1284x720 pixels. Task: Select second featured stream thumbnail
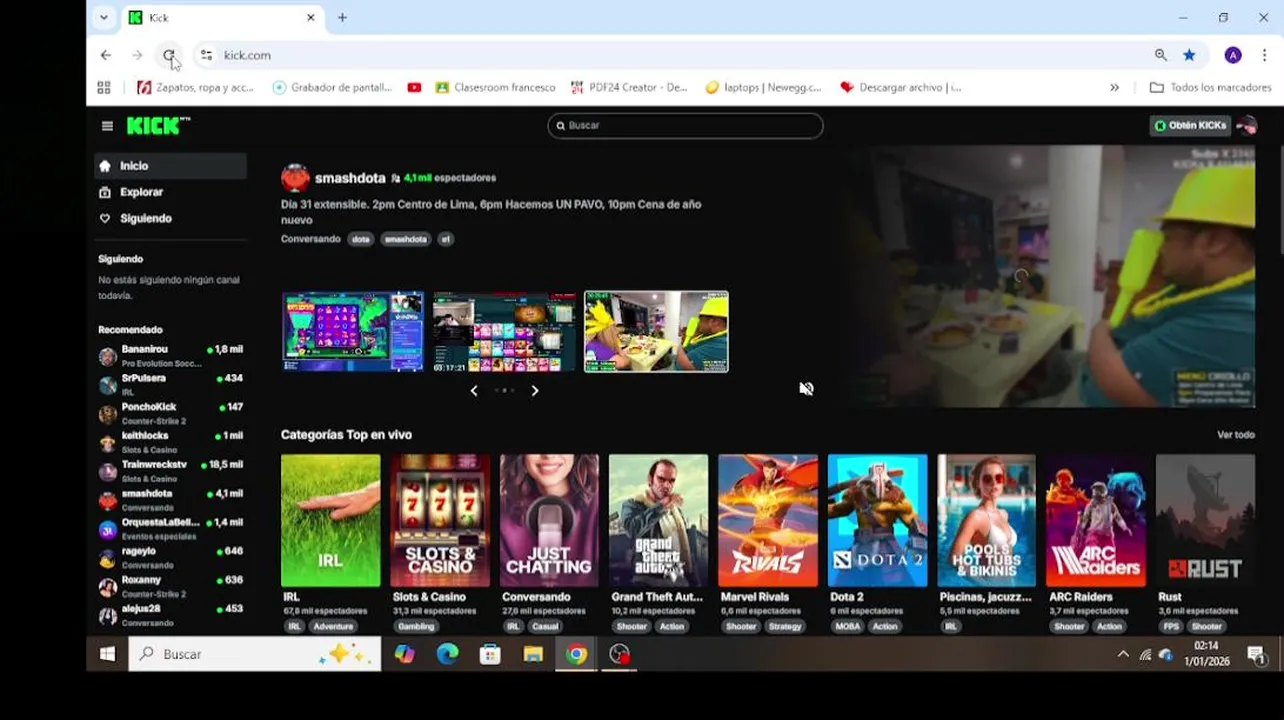coord(505,332)
